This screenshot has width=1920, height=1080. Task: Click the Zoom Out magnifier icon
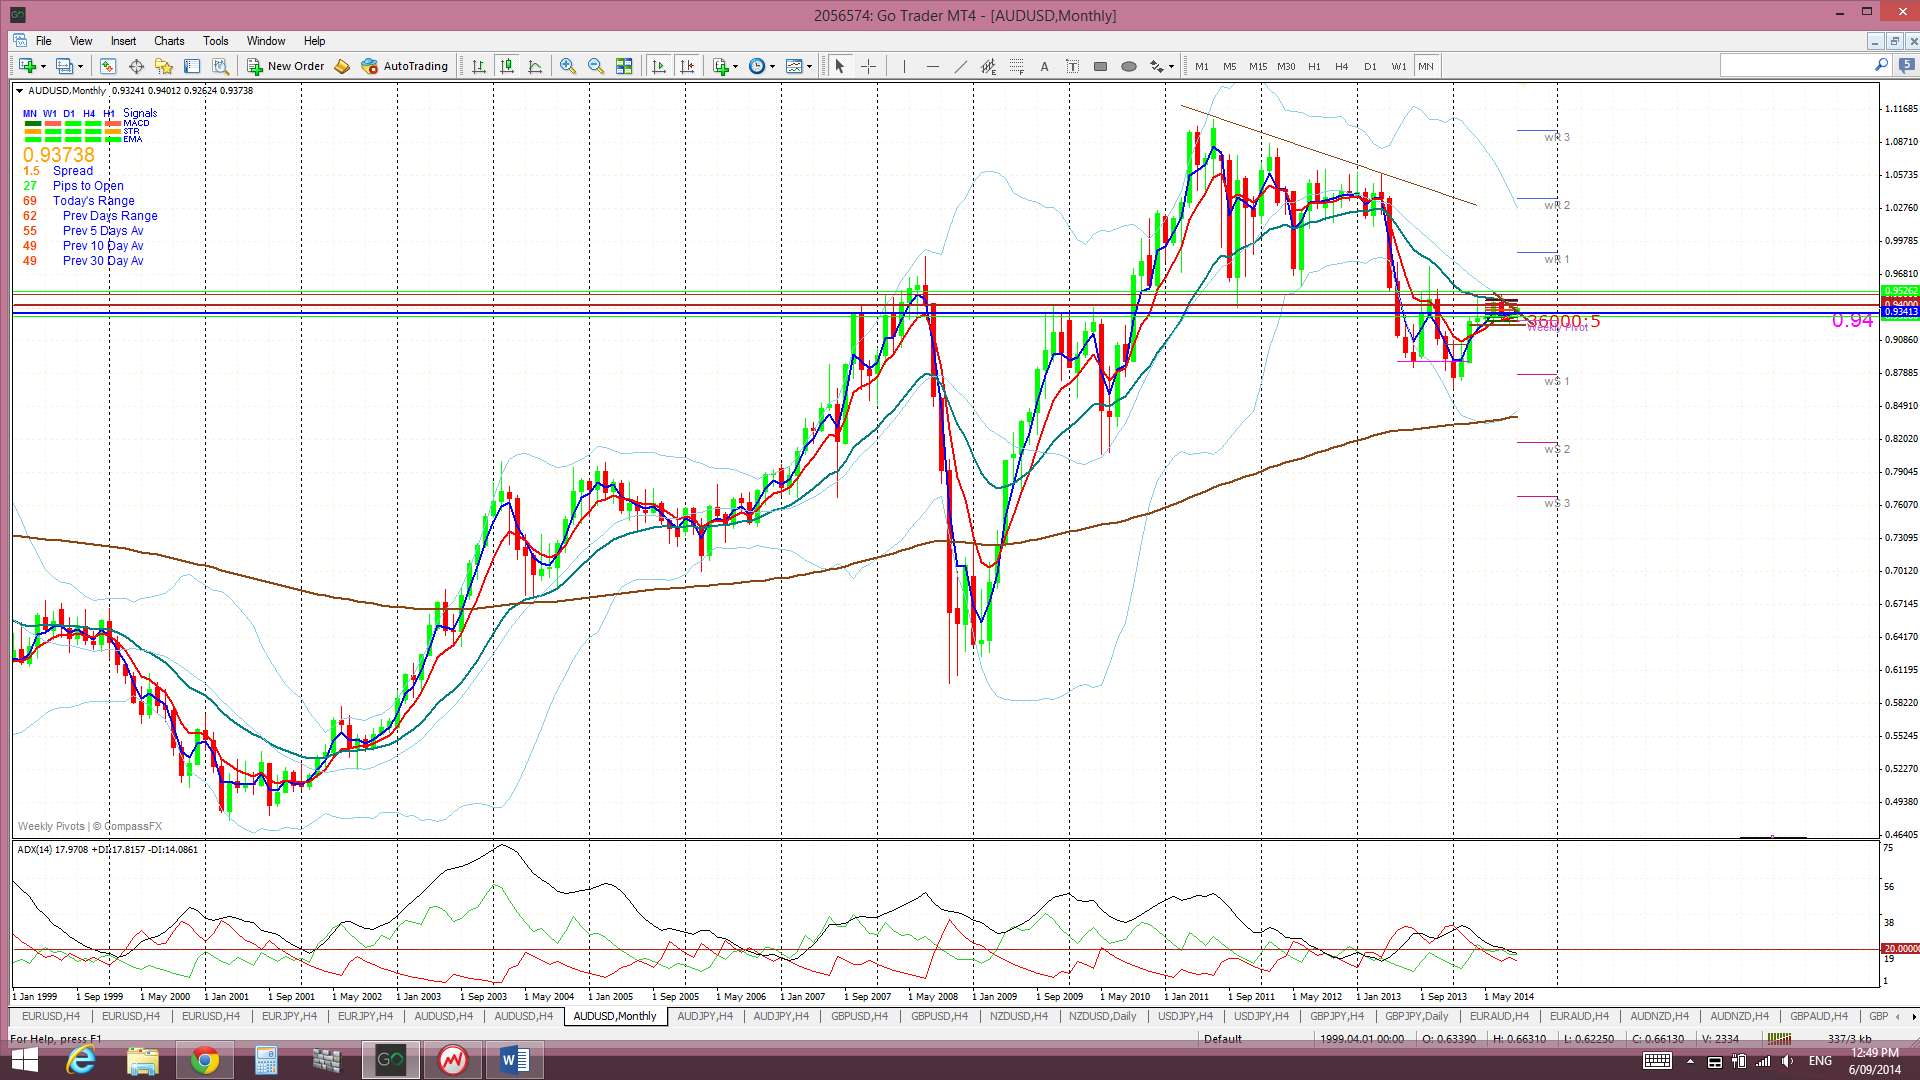[x=596, y=66]
